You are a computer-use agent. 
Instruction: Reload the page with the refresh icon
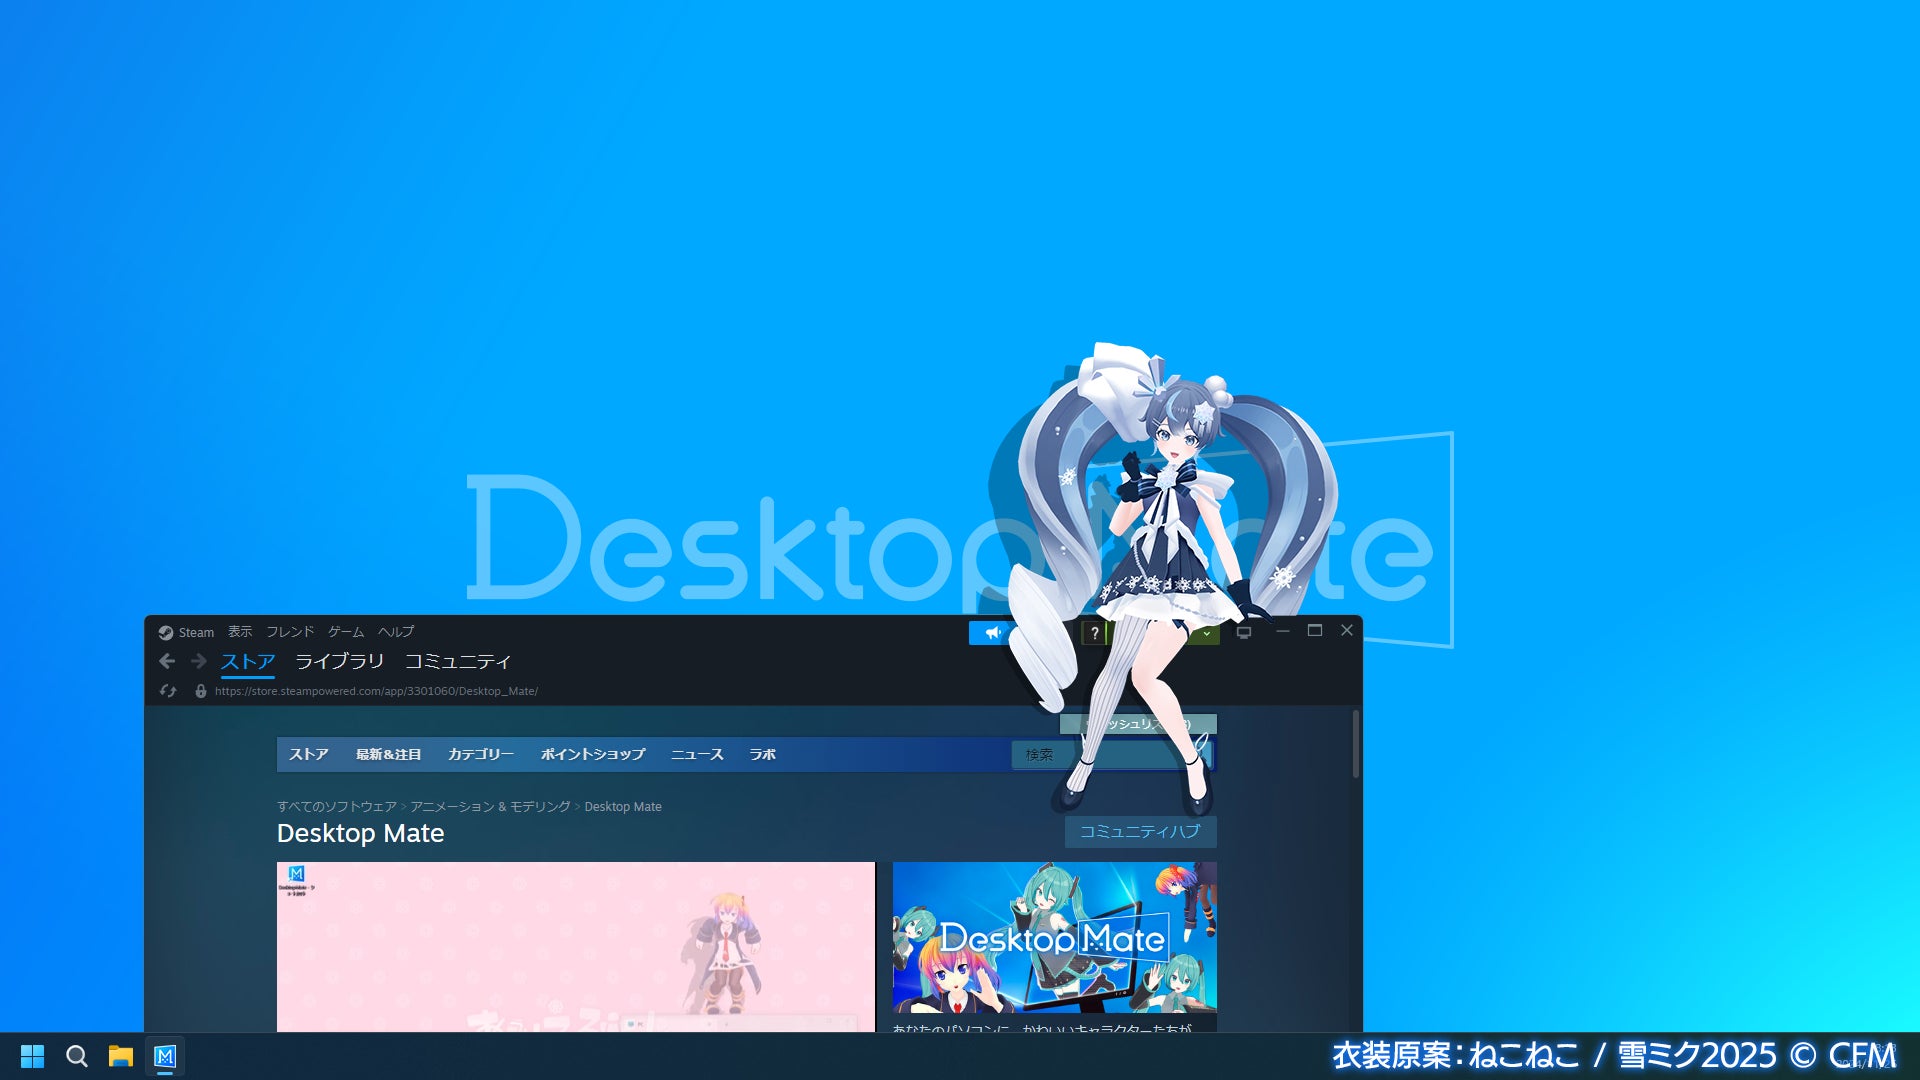point(168,691)
